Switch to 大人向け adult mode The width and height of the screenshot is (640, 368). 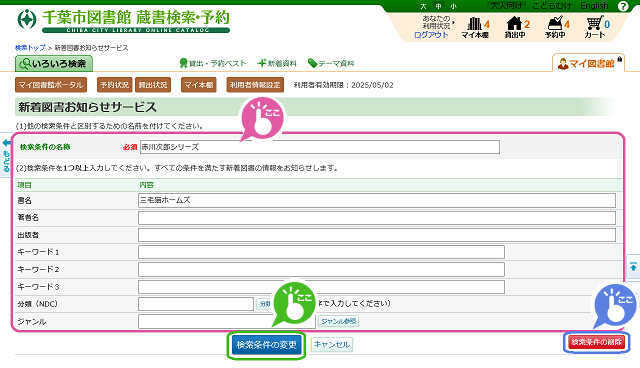[x=506, y=6]
